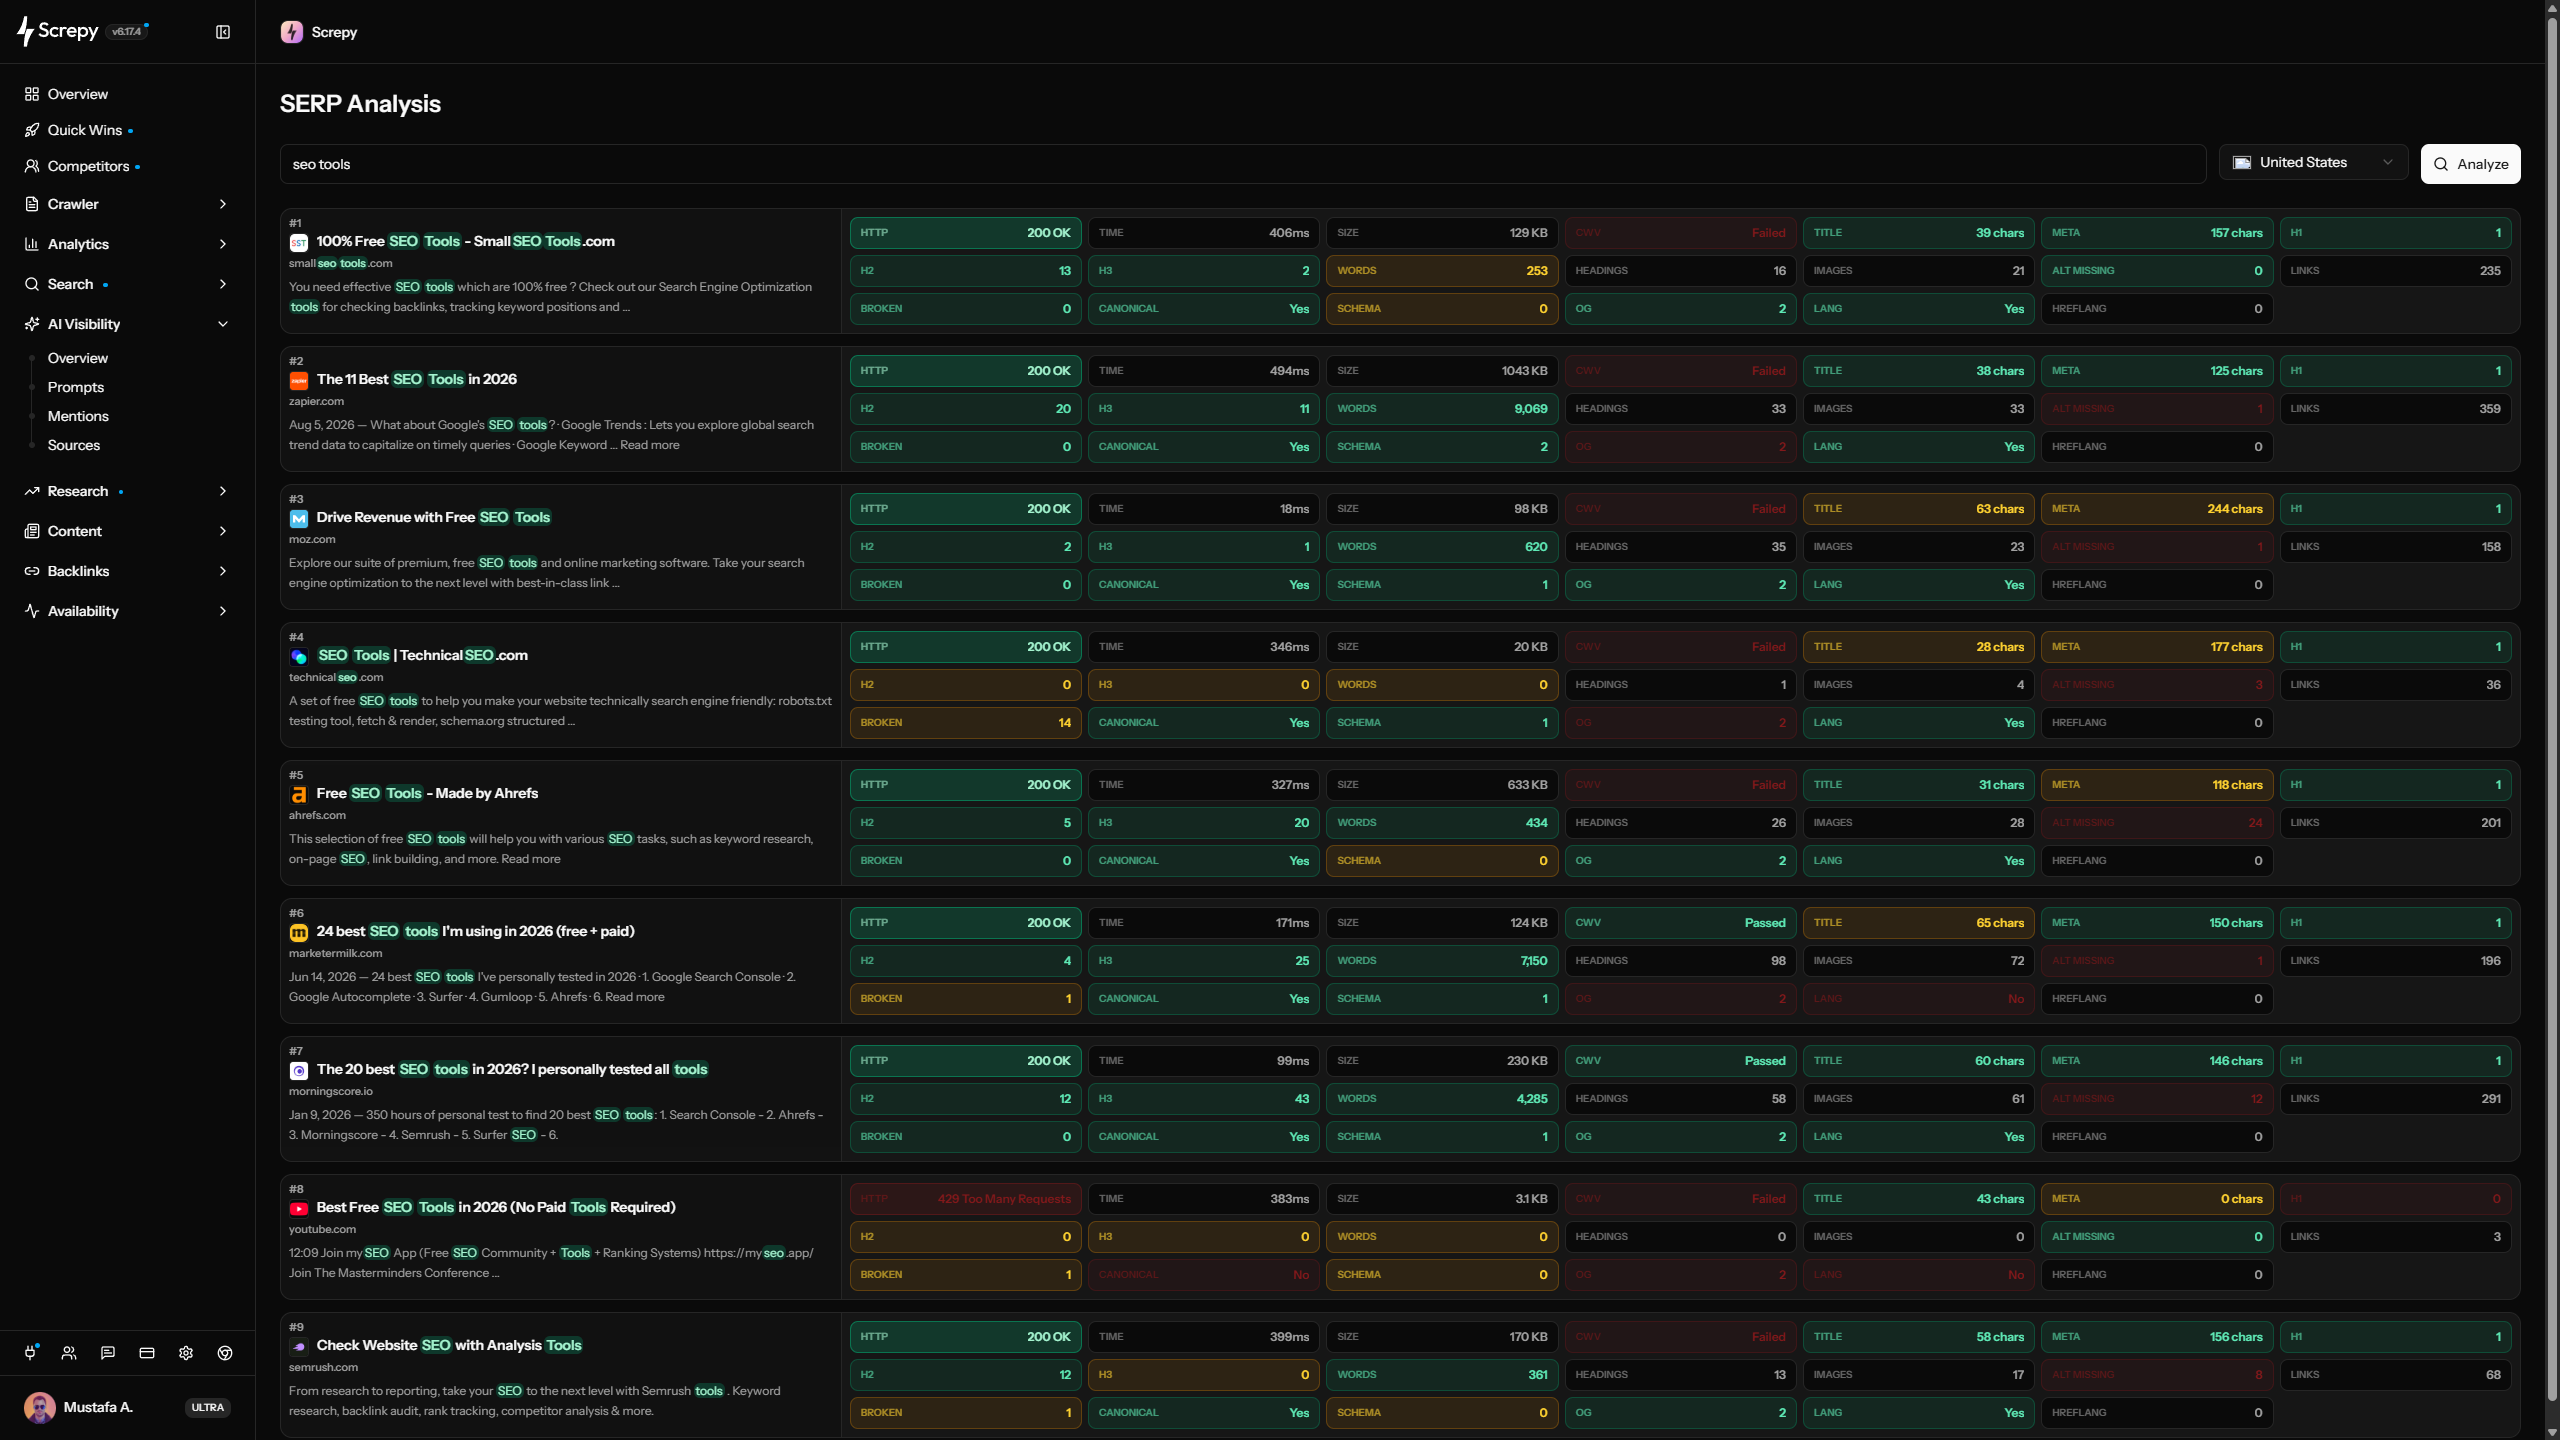2560x1440 pixels.
Task: Expand the Backlinks menu chevron
Action: click(223, 571)
